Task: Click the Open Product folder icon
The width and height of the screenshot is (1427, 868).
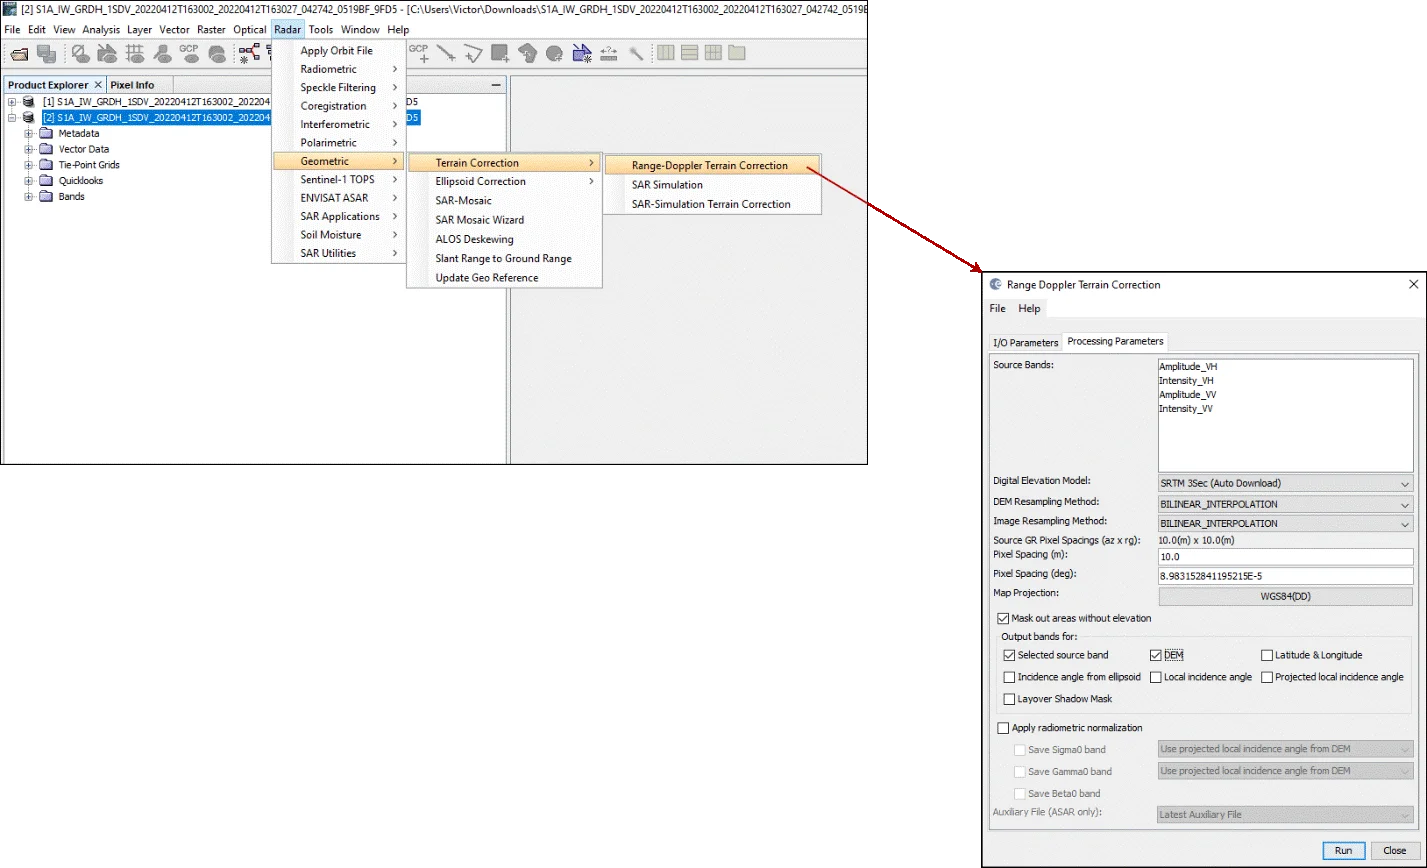Action: pyautogui.click(x=19, y=53)
